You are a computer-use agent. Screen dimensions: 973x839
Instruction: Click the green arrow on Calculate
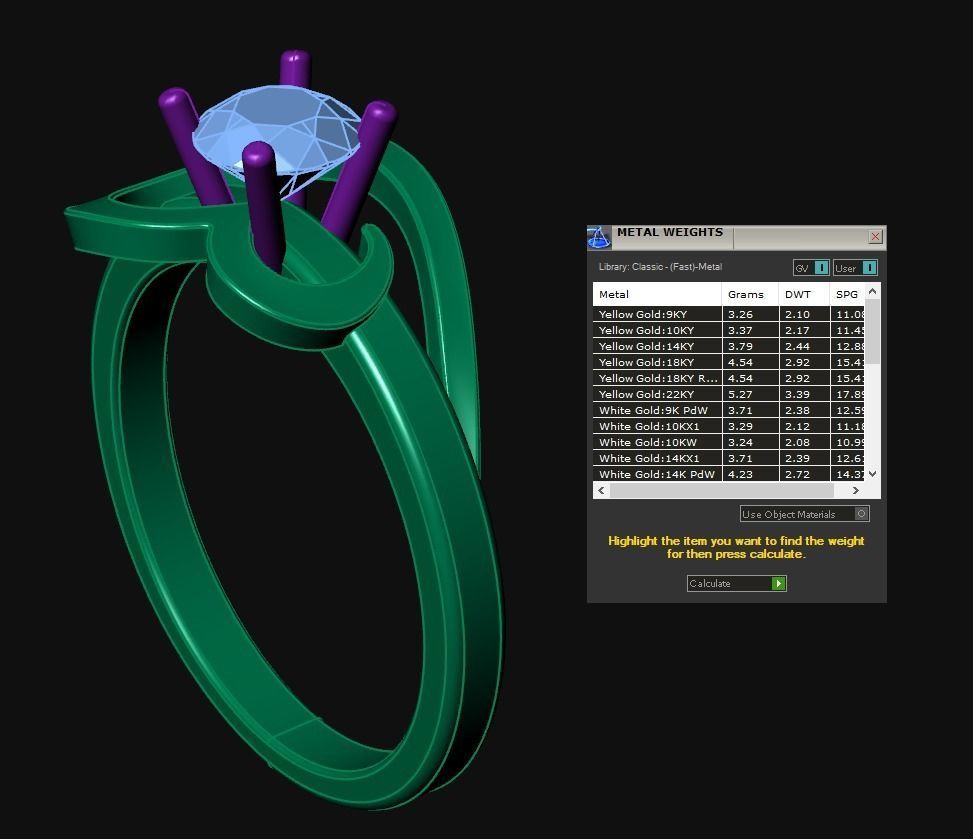pos(778,583)
